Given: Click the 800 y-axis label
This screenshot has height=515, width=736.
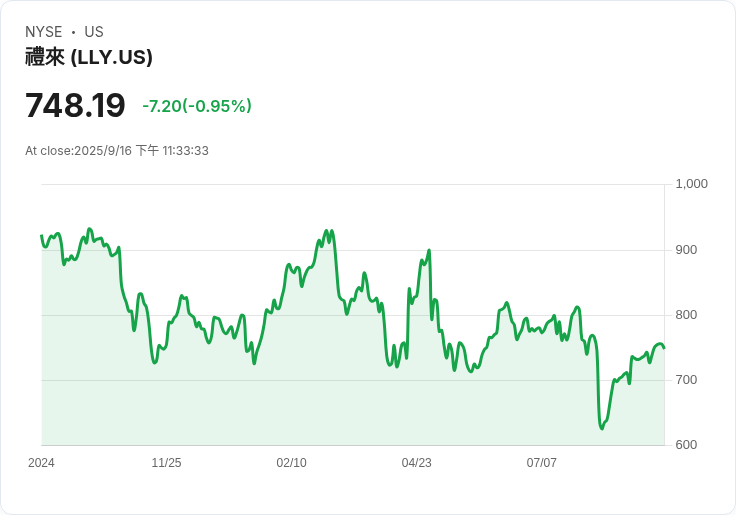Looking at the screenshot, I should coord(687,315).
